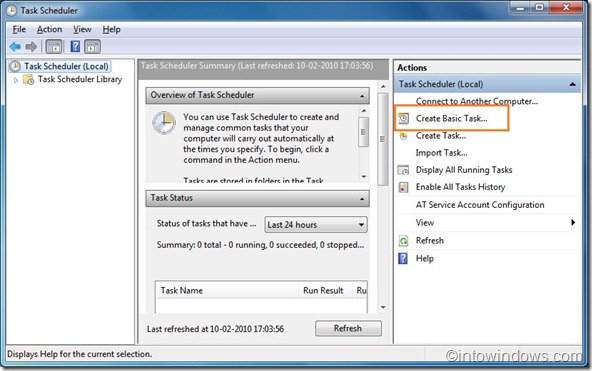This screenshot has width=592, height=371.
Task: Collapse Task Scheduler (Local) actions group
Action: (572, 84)
